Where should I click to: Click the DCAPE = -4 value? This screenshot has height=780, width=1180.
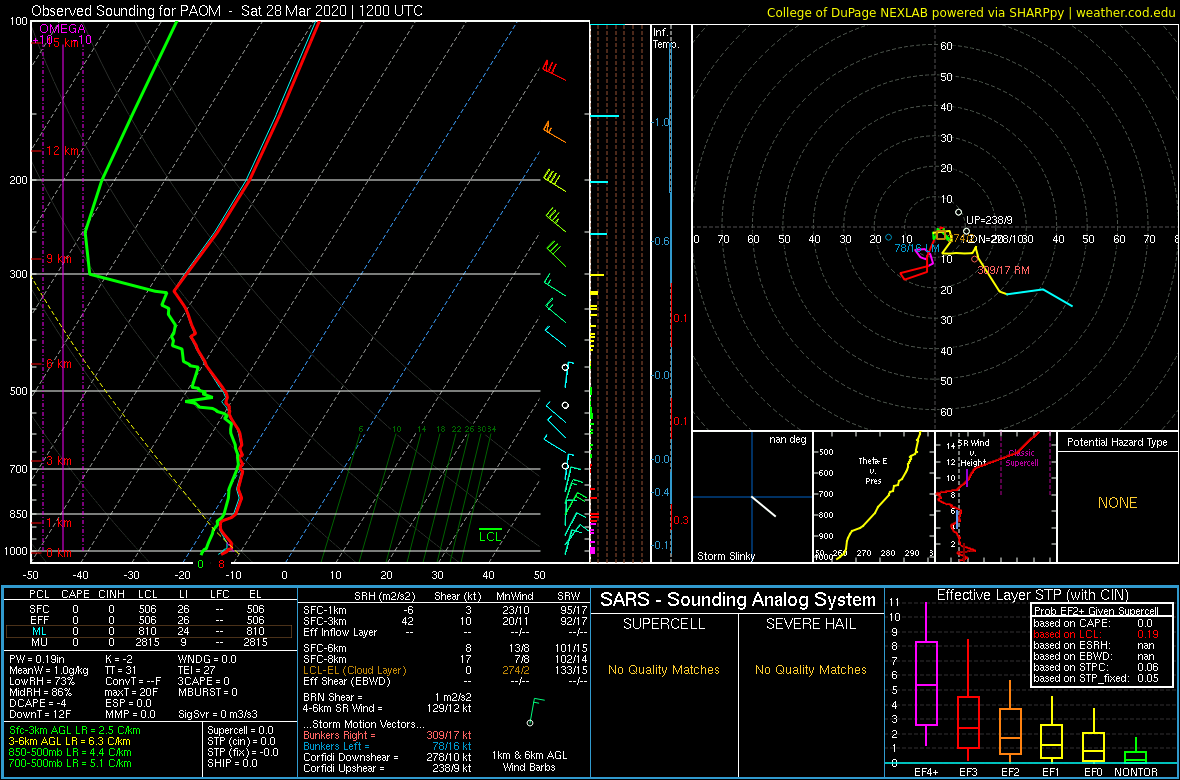point(36,703)
